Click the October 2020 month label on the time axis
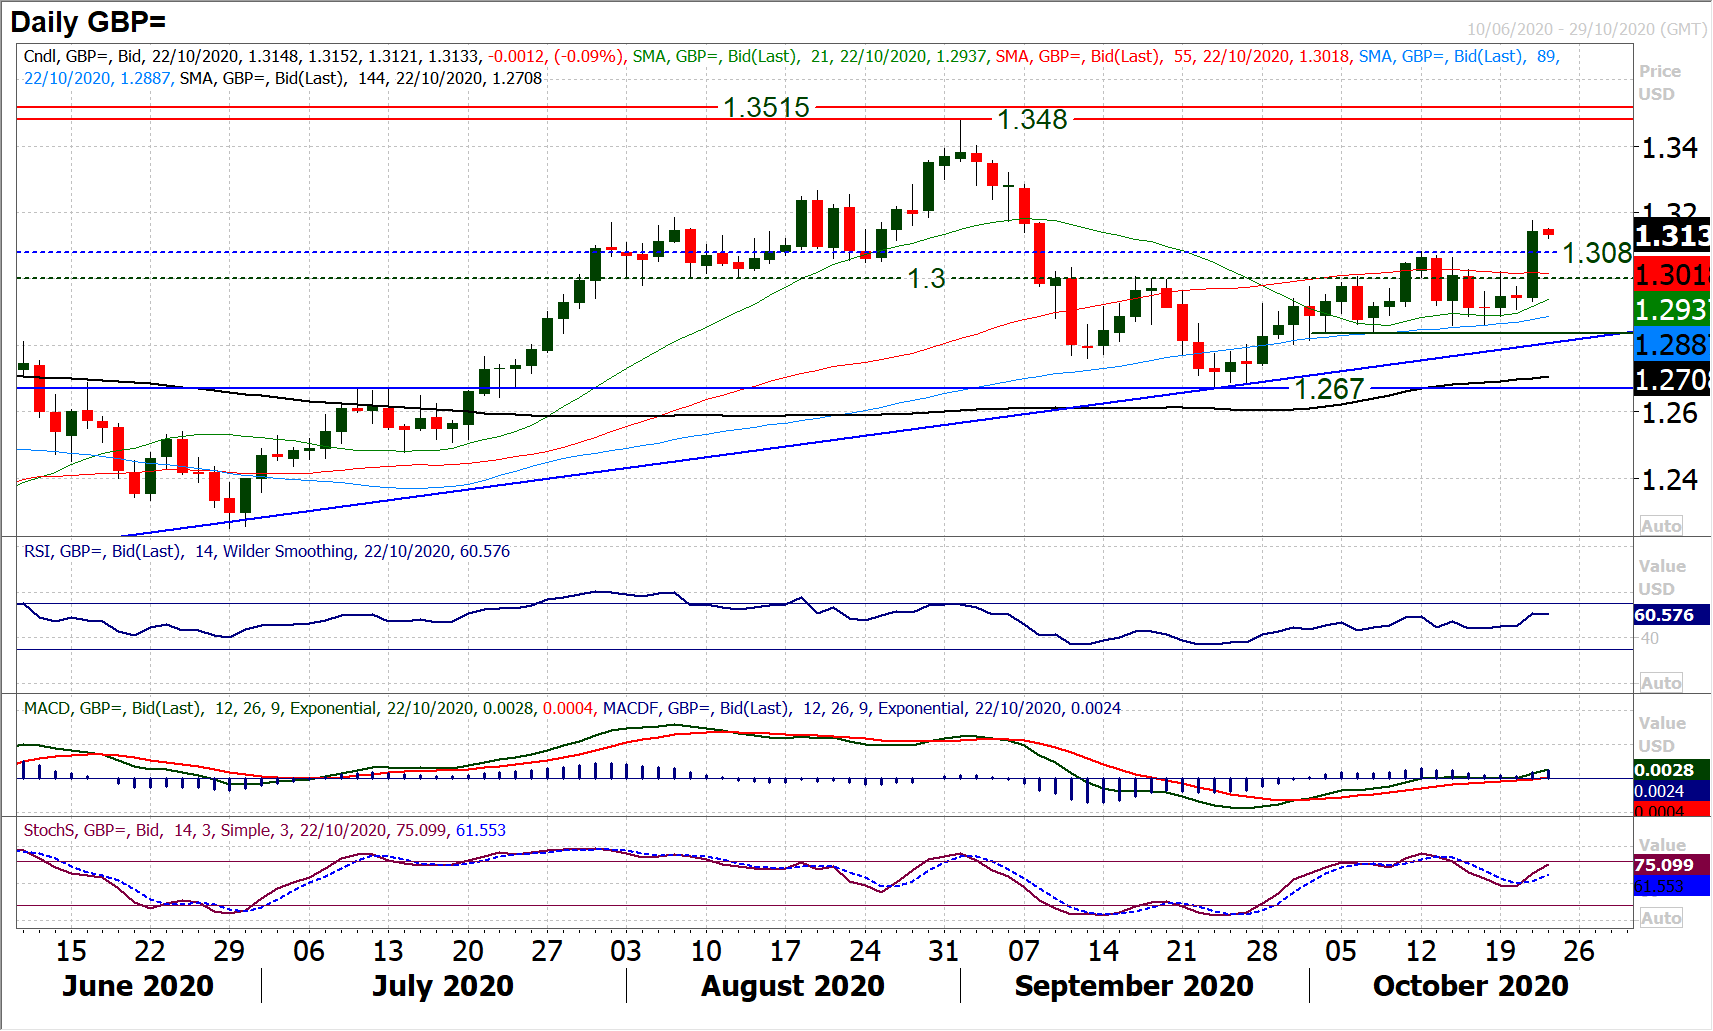 tap(1470, 986)
